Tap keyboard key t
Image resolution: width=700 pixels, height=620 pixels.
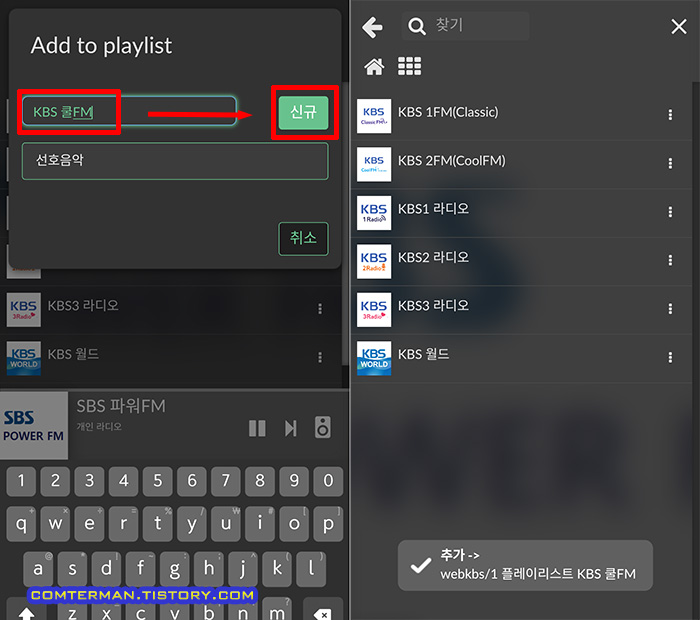click(158, 524)
